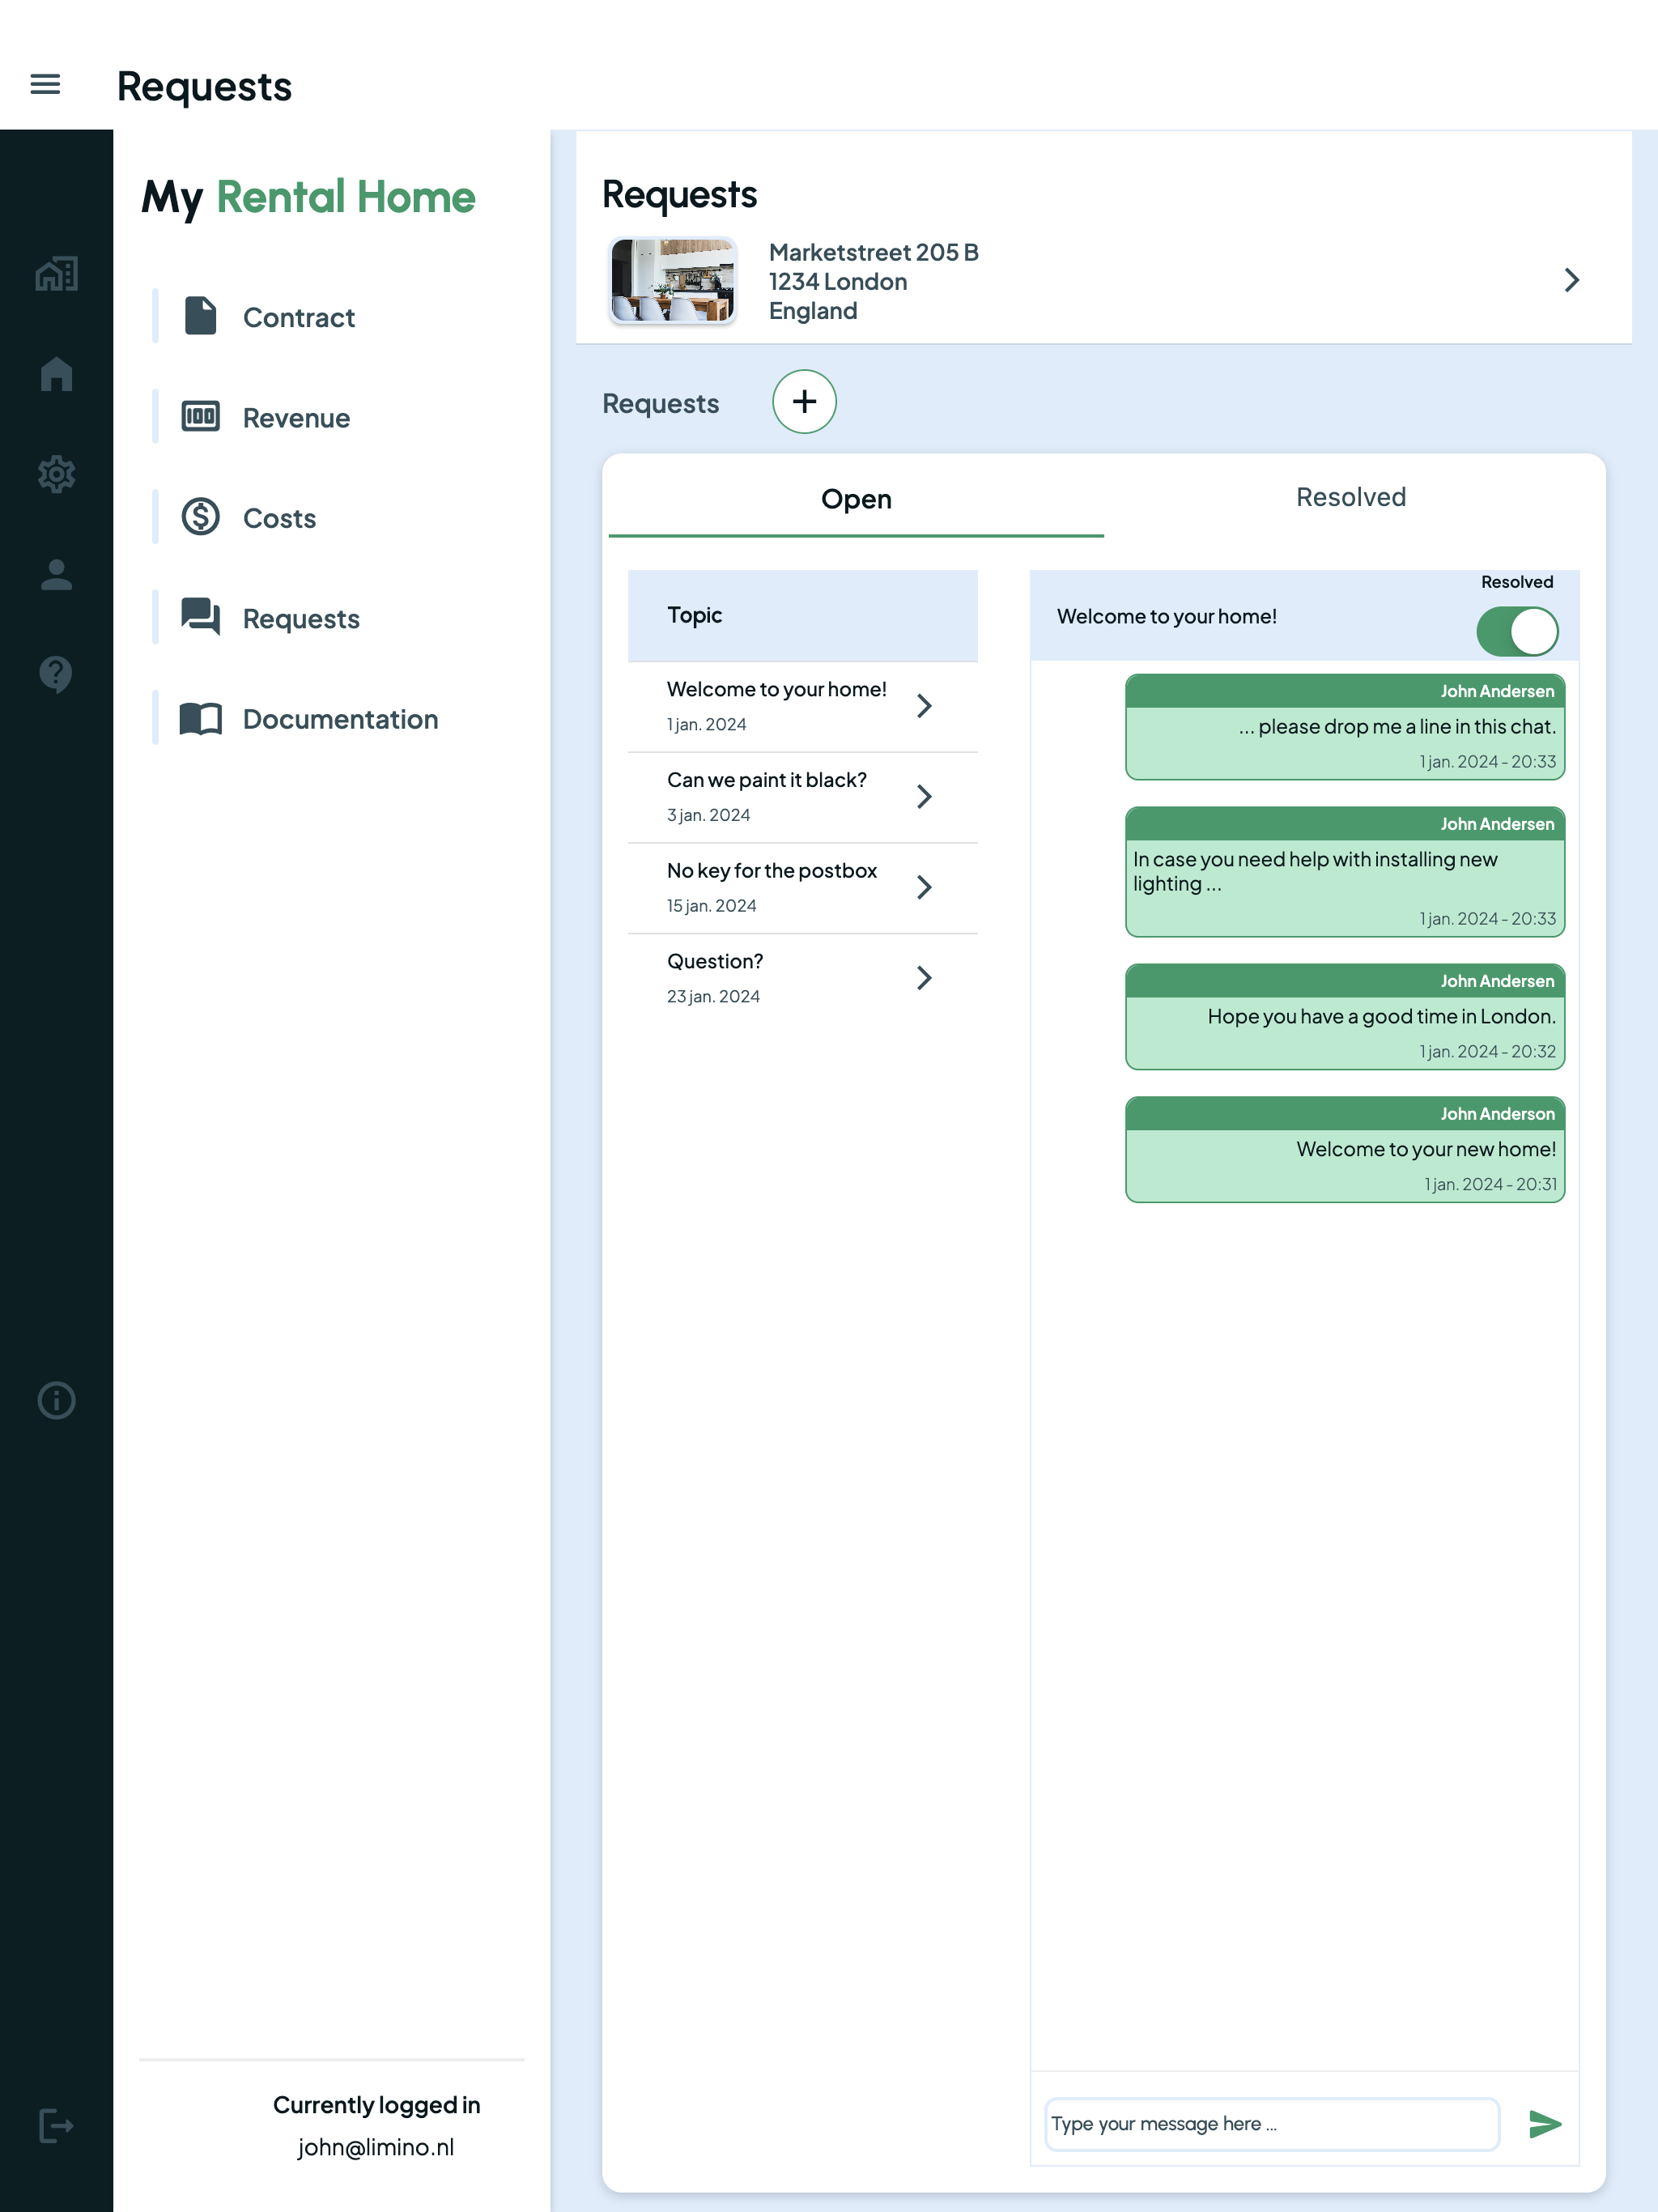Send the message with arrow icon
The height and width of the screenshot is (2212, 1658).
[x=1545, y=2124]
